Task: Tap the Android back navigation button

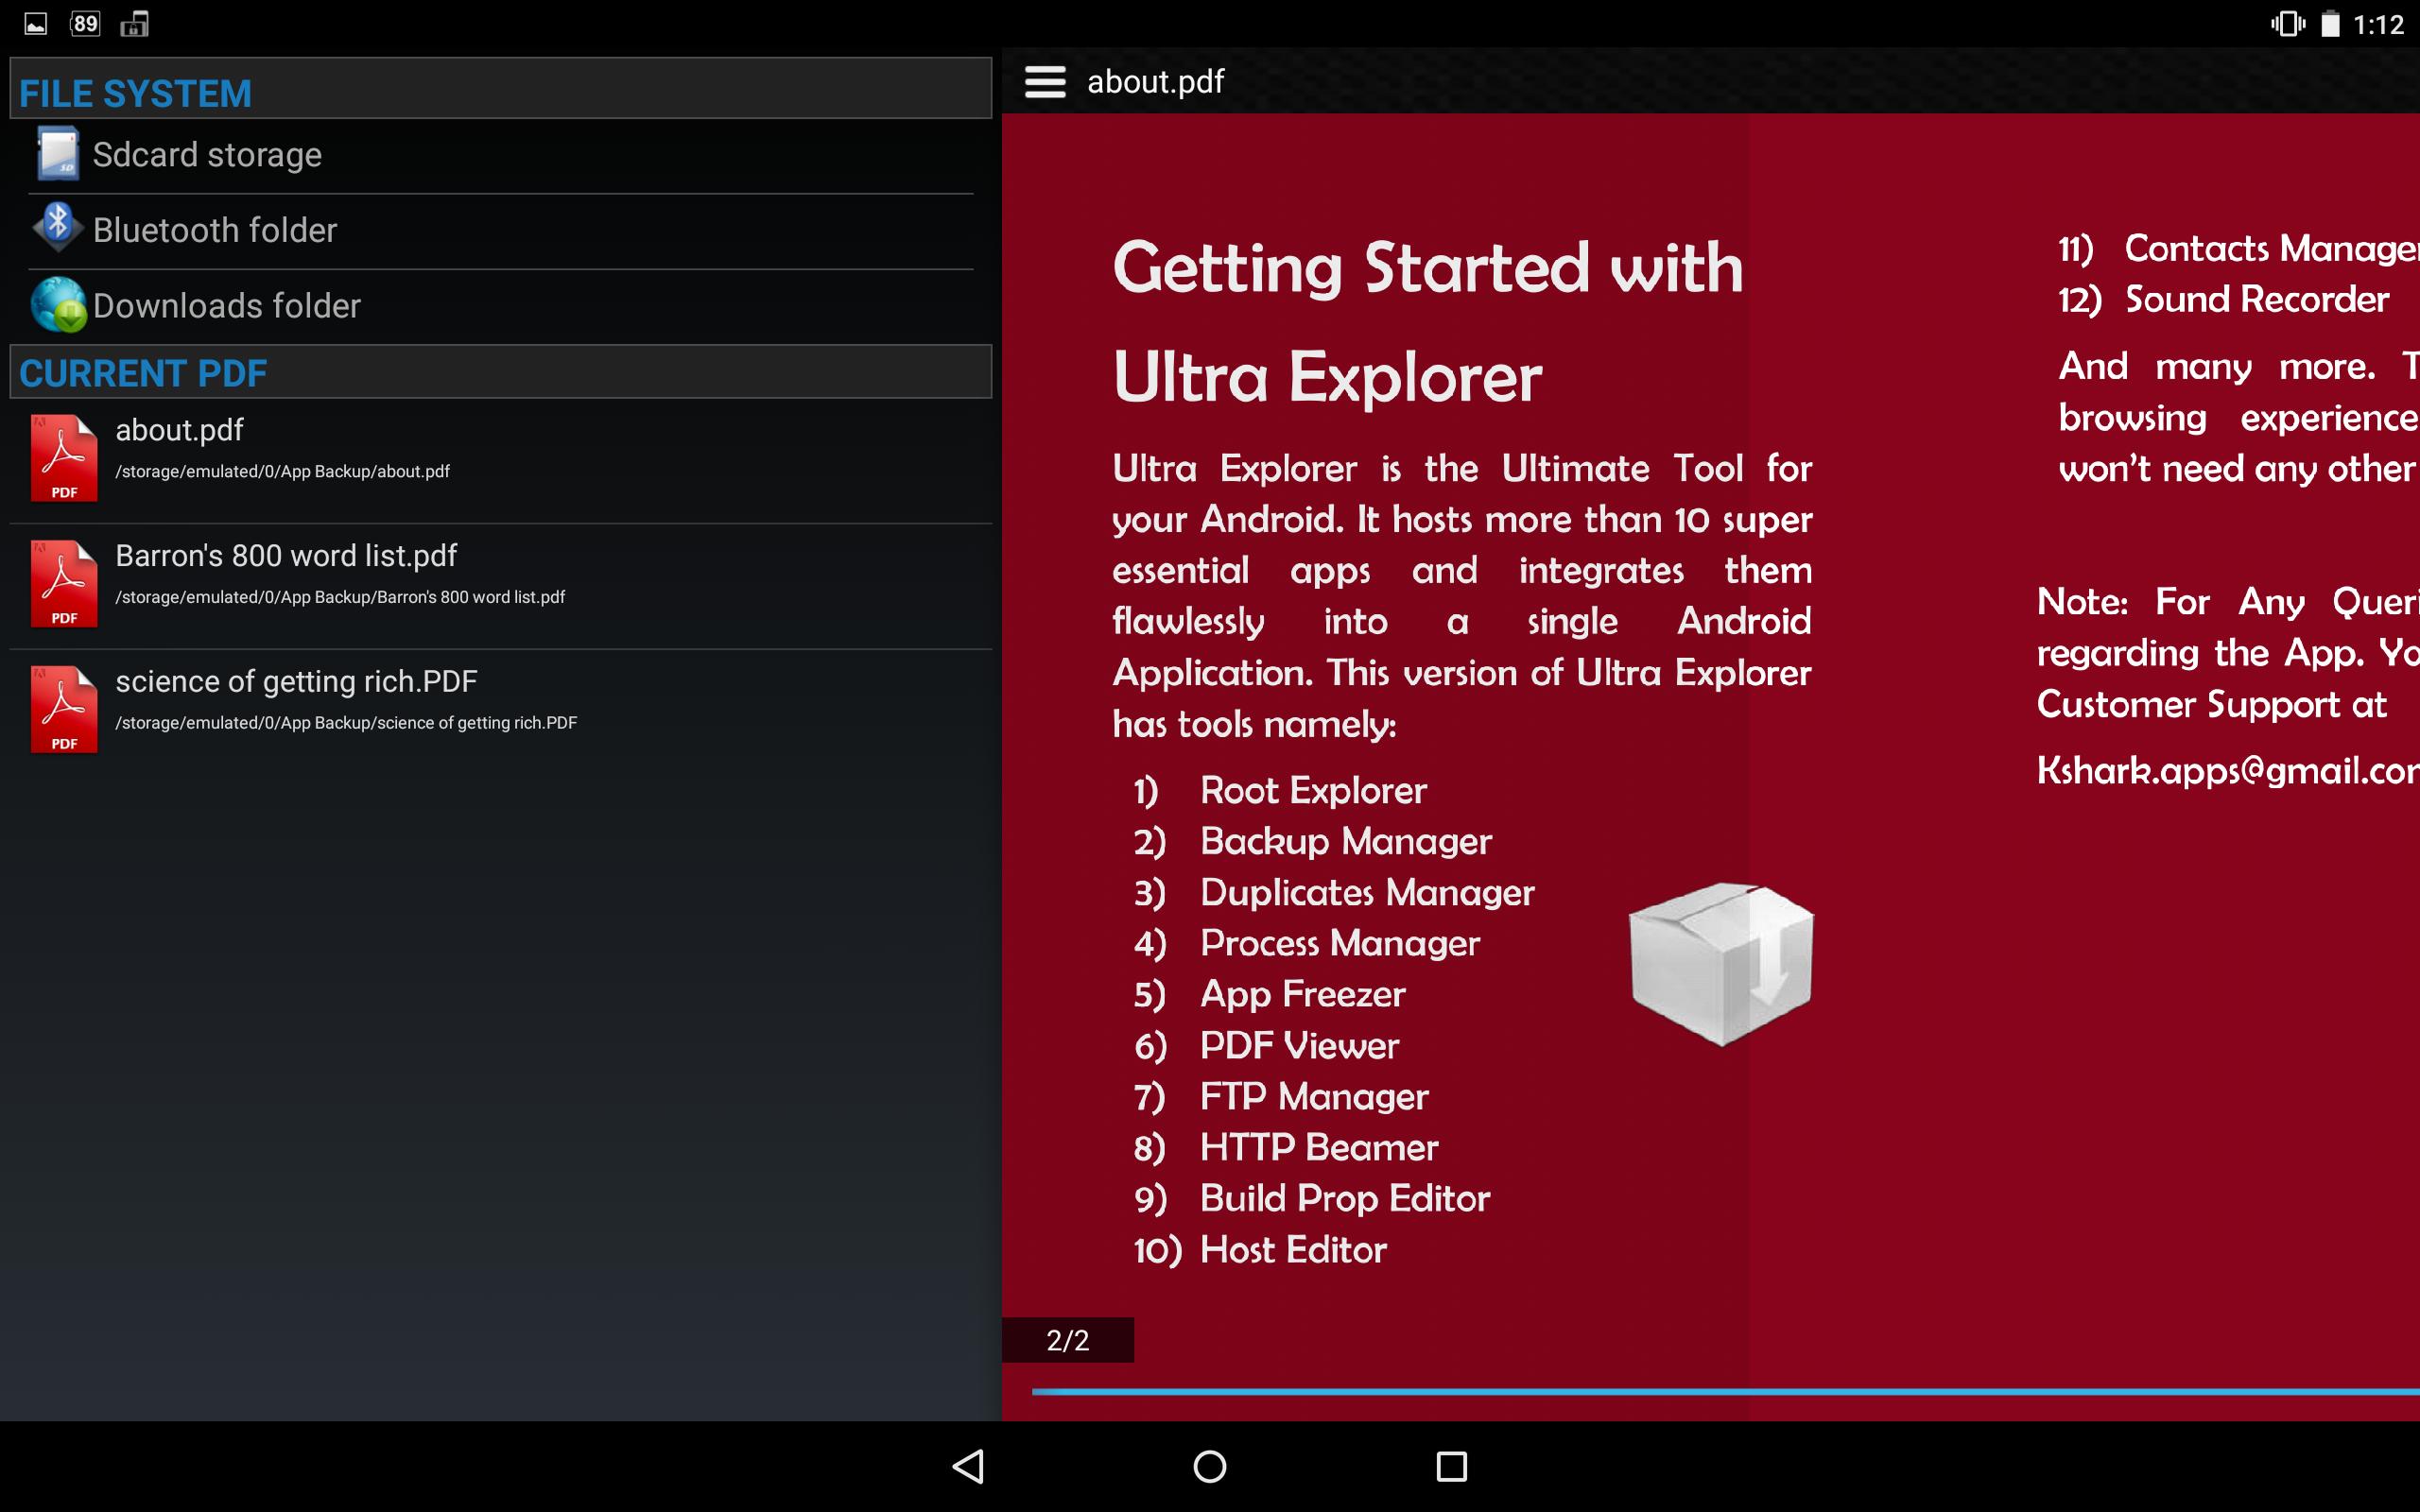Action: pyautogui.click(x=968, y=1466)
